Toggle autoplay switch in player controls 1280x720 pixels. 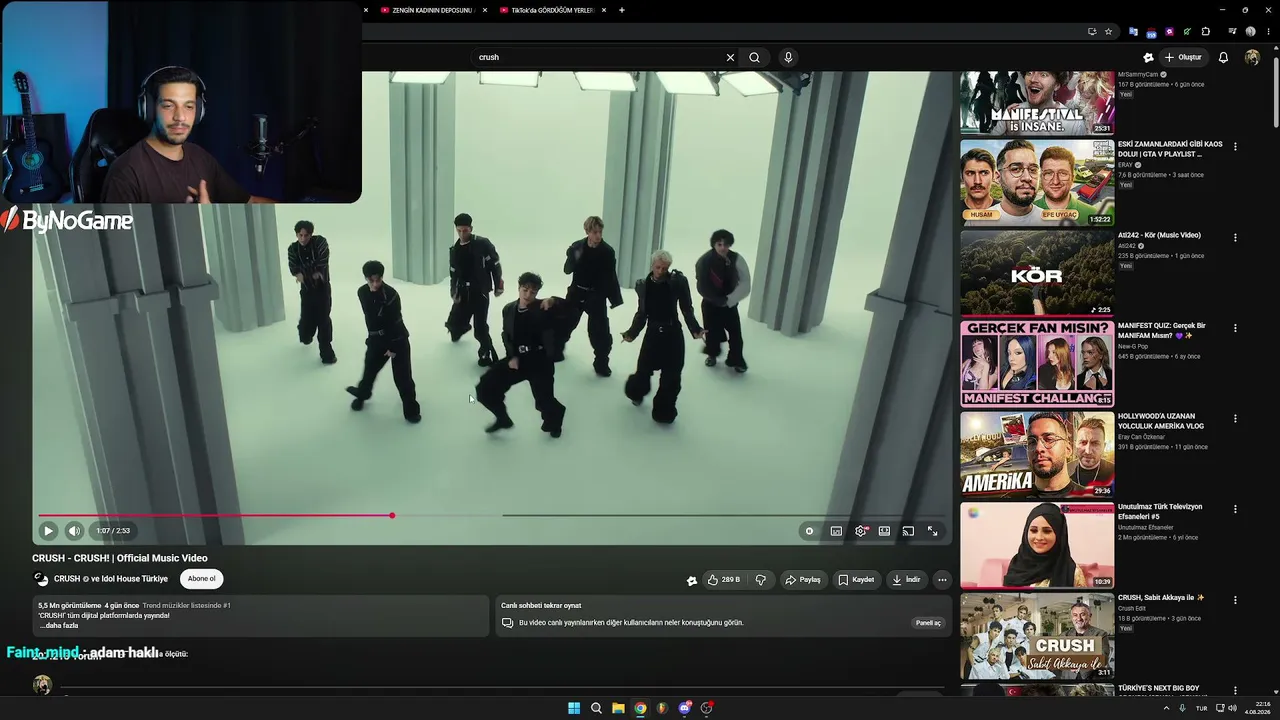click(809, 531)
